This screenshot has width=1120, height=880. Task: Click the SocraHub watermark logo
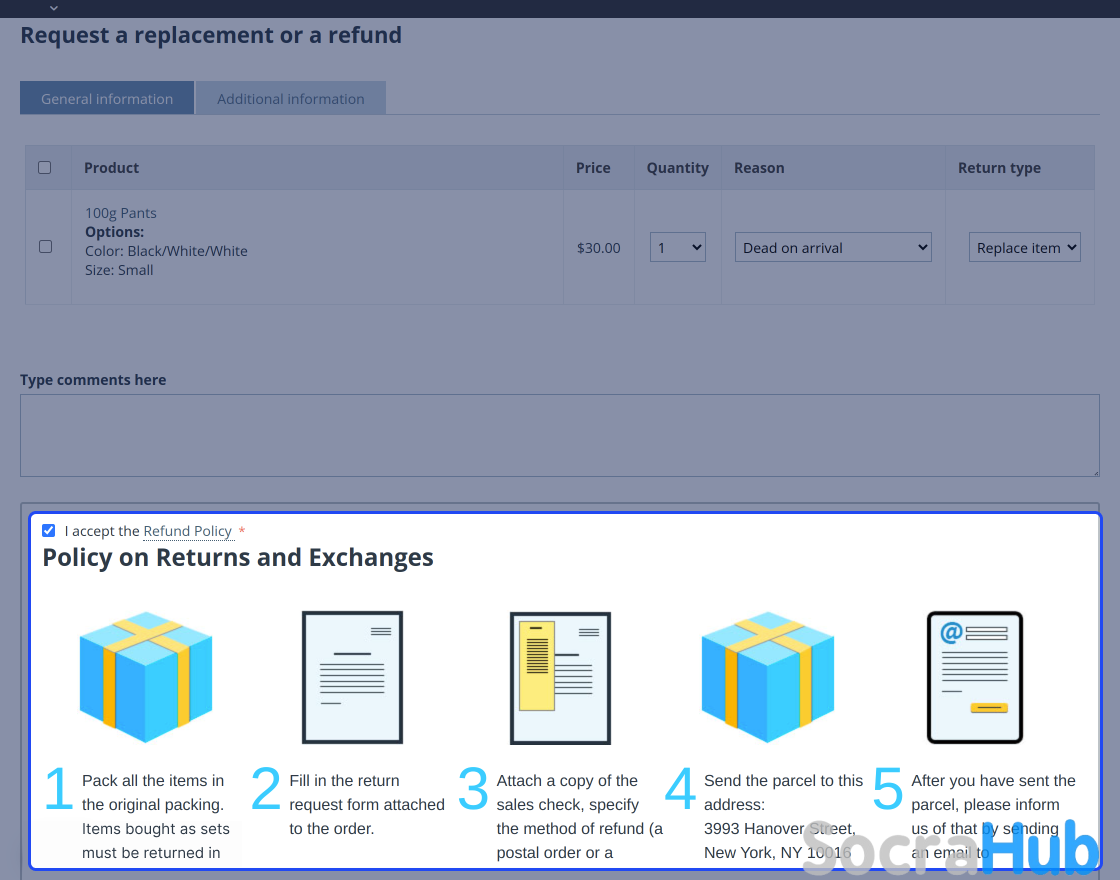(950, 848)
